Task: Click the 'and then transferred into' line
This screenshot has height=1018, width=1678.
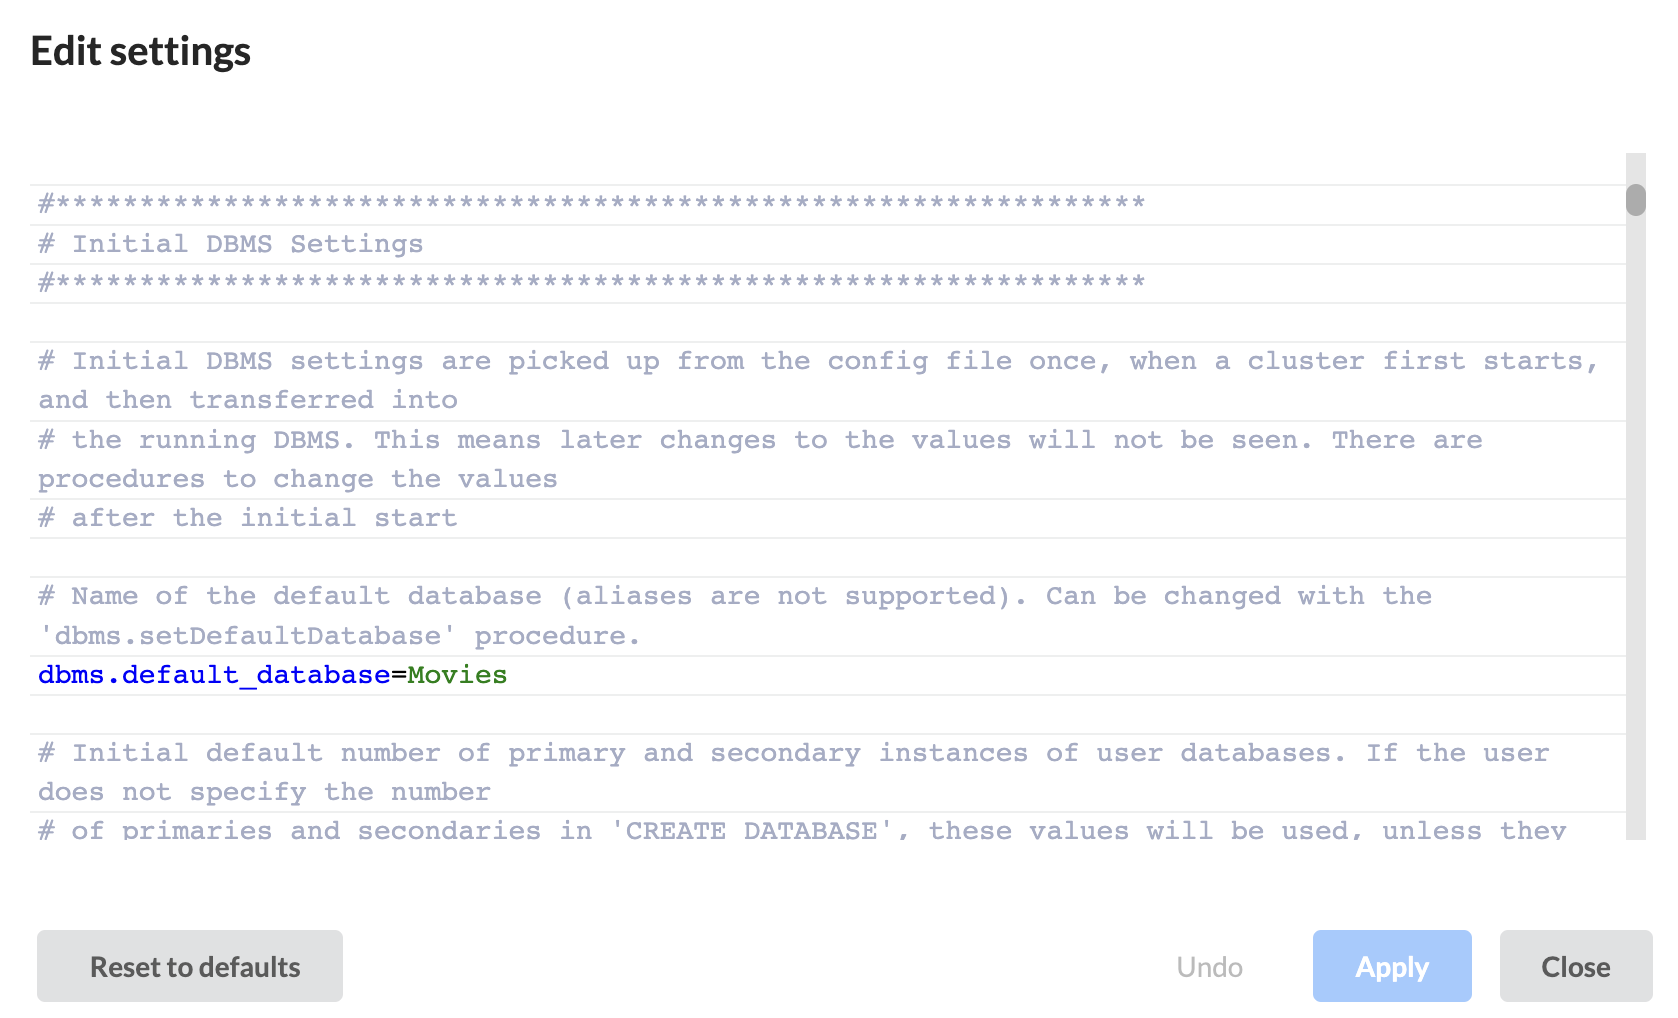Action: (x=248, y=400)
